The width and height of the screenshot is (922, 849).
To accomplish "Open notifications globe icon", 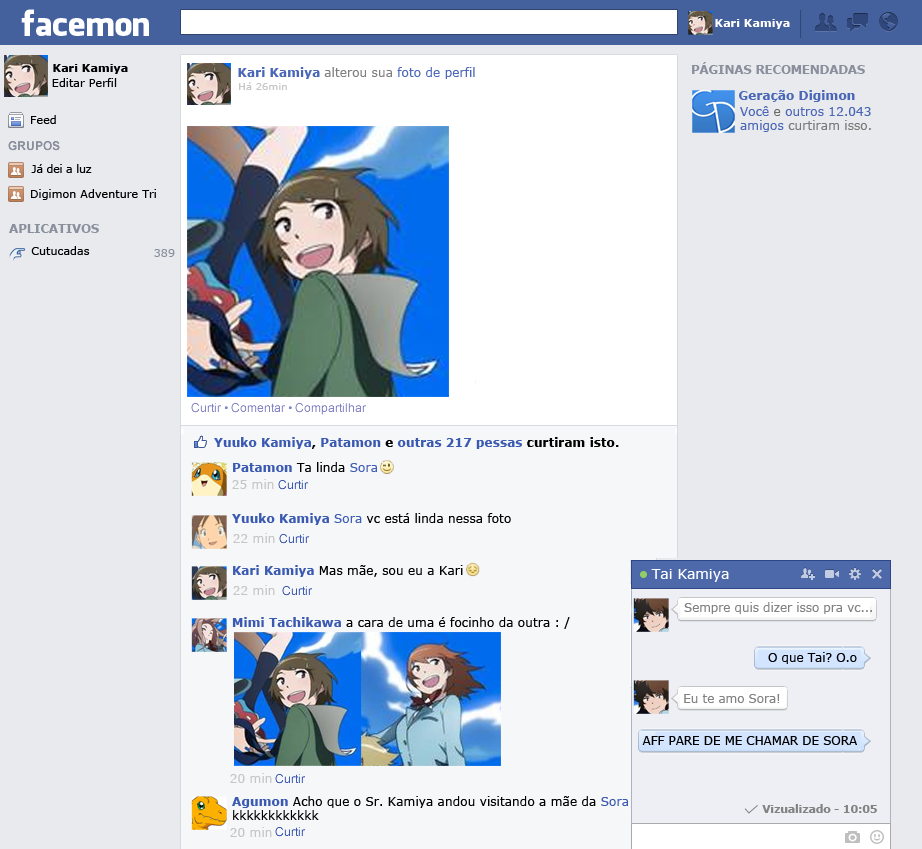I will [x=888, y=22].
